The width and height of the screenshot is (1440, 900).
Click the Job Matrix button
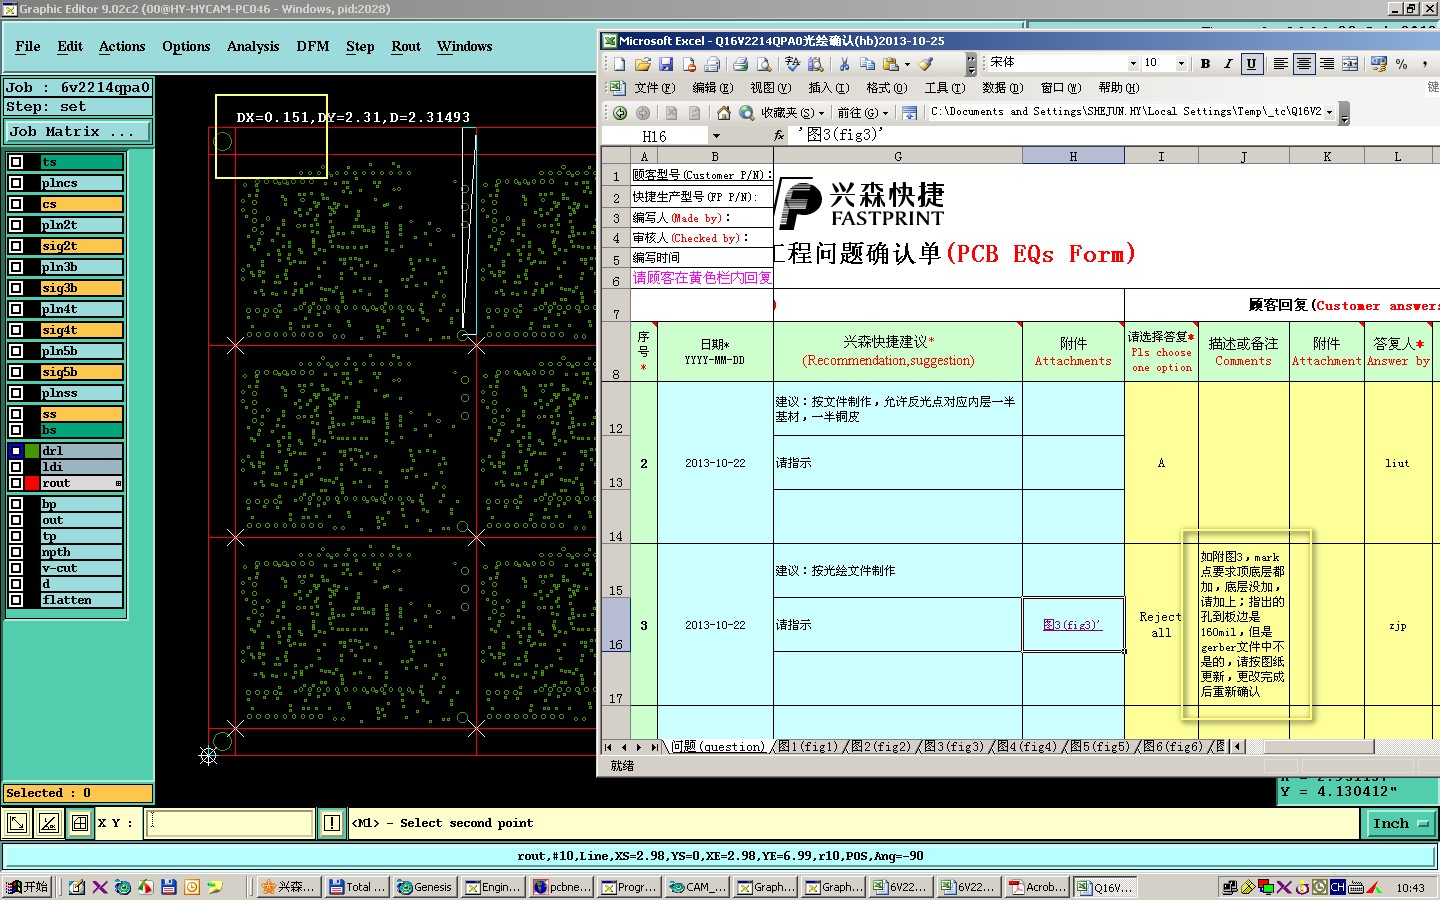point(77,131)
